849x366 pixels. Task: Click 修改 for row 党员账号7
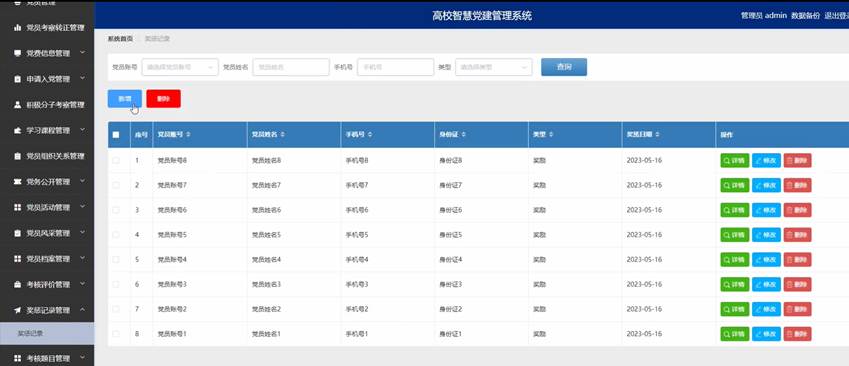(766, 185)
